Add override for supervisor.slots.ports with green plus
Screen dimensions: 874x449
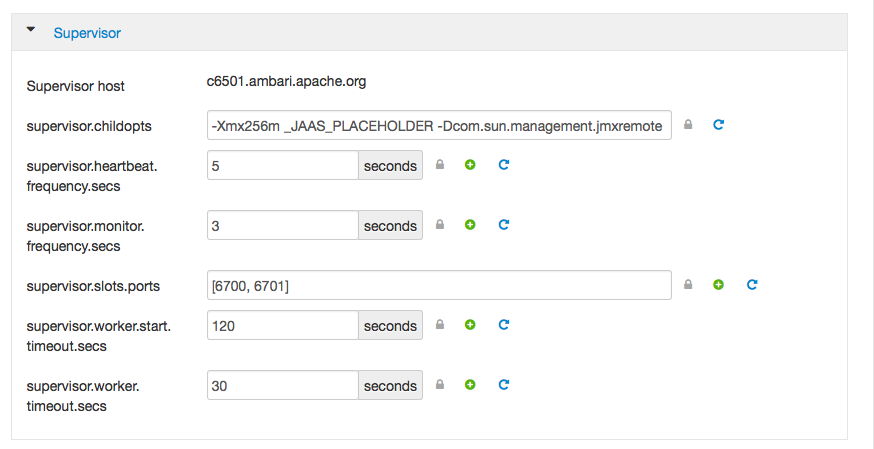pos(718,285)
